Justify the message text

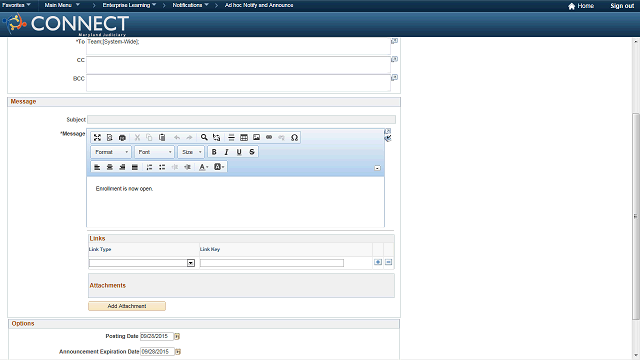135,167
